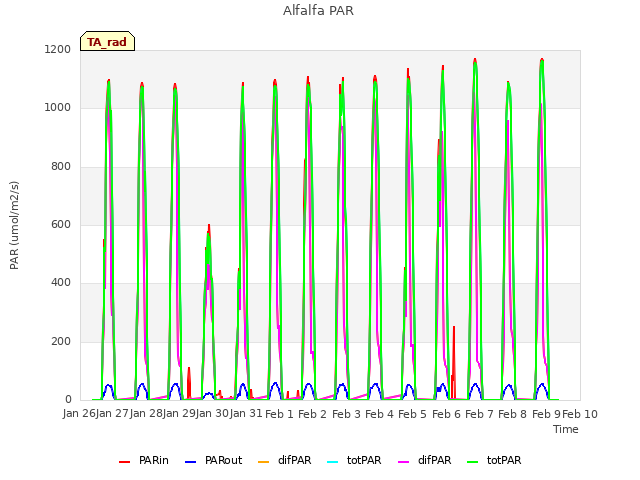Click the Jan 31 x-axis tick label
Image resolution: width=640 pixels, height=480 pixels.
(246, 414)
